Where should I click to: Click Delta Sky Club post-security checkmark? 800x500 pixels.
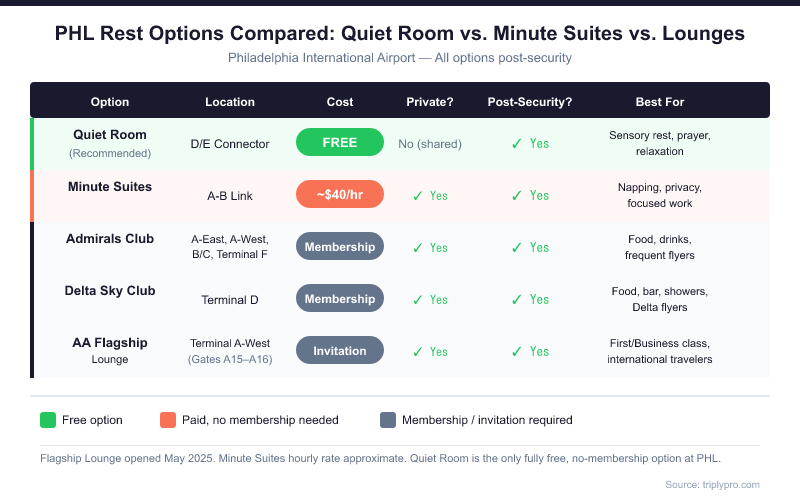pos(516,300)
